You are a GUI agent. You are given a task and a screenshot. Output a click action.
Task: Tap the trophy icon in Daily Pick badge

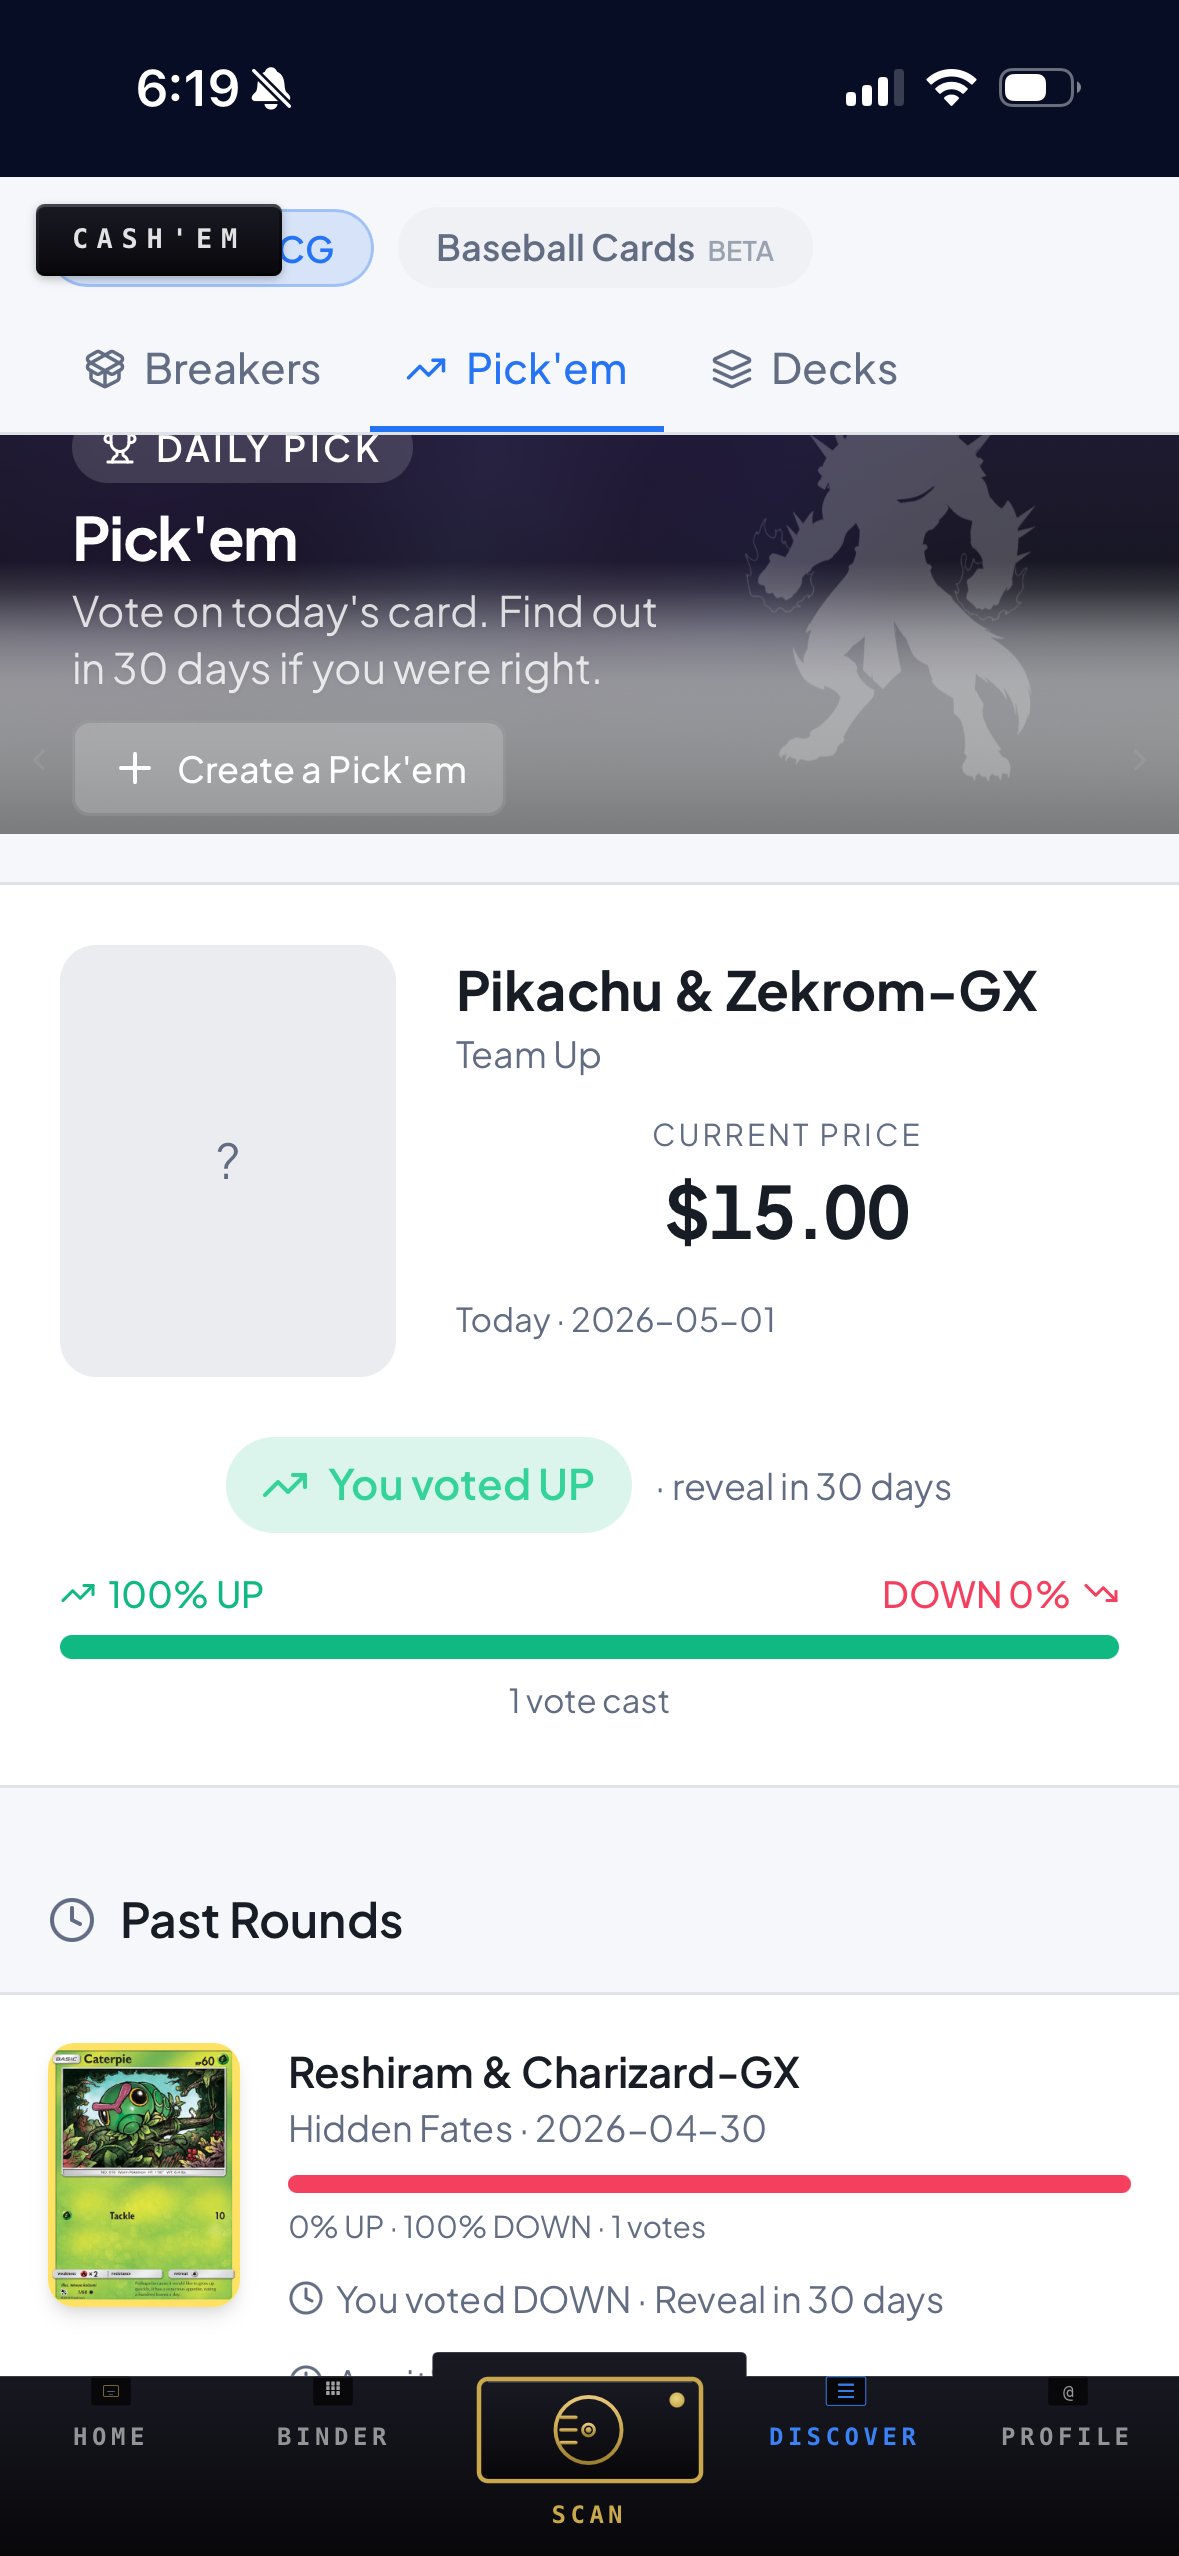point(120,449)
